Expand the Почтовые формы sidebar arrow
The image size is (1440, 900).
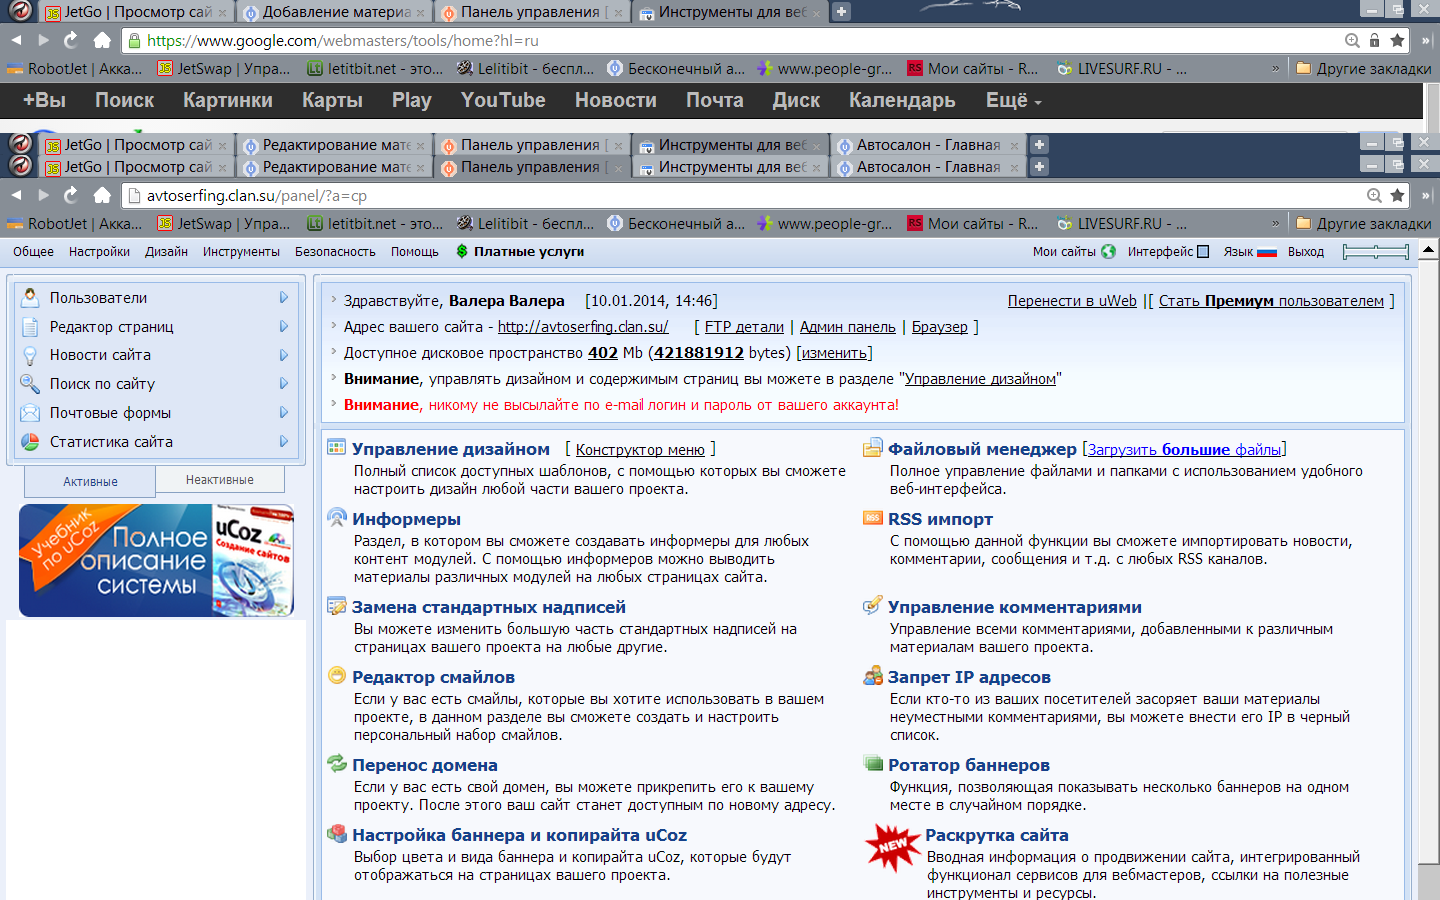pyautogui.click(x=284, y=412)
